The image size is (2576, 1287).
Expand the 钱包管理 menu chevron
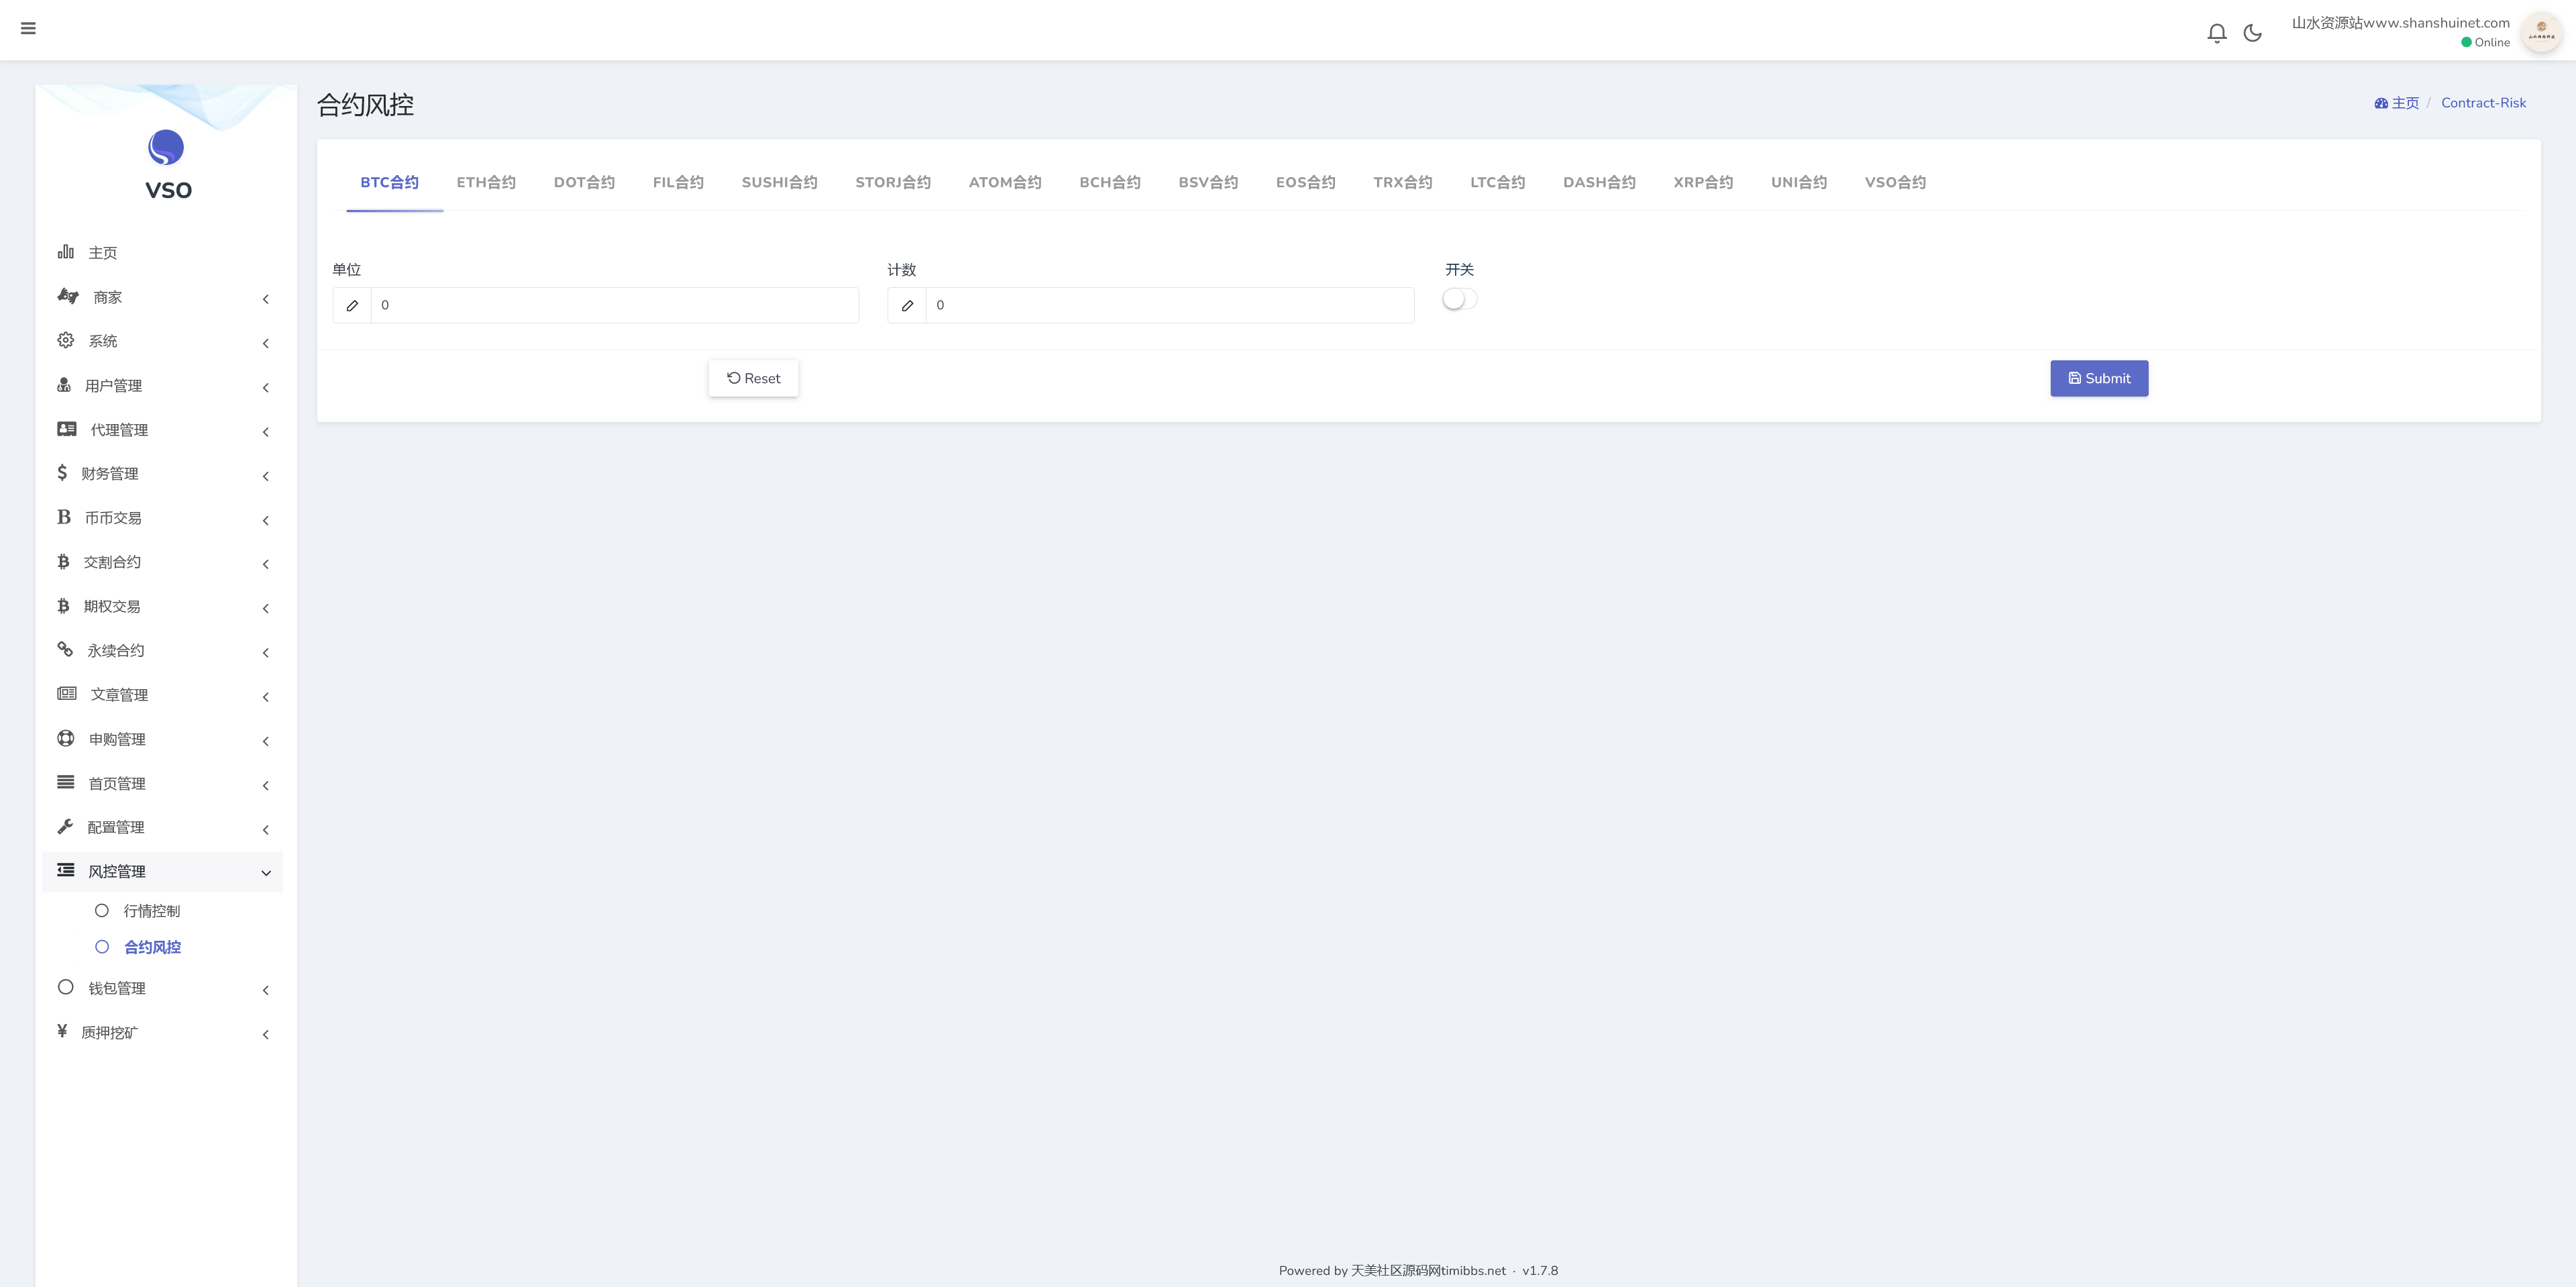point(266,990)
